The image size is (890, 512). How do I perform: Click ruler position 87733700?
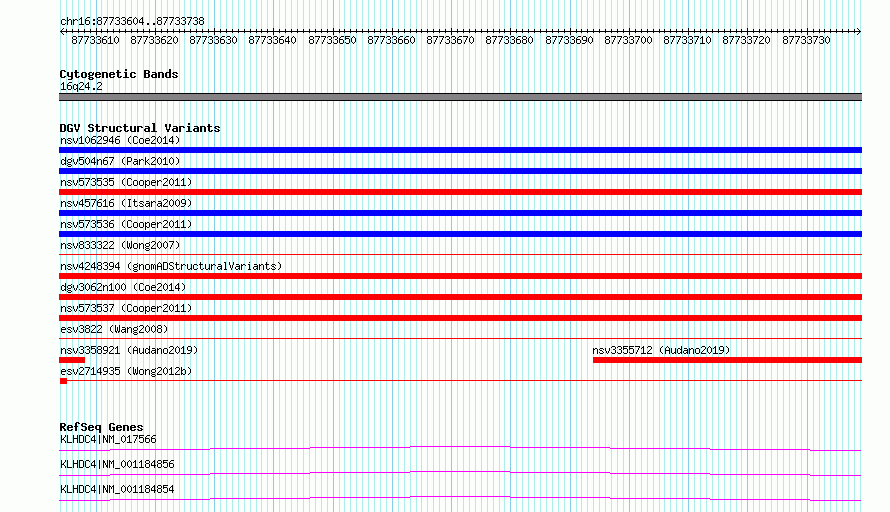(628, 40)
